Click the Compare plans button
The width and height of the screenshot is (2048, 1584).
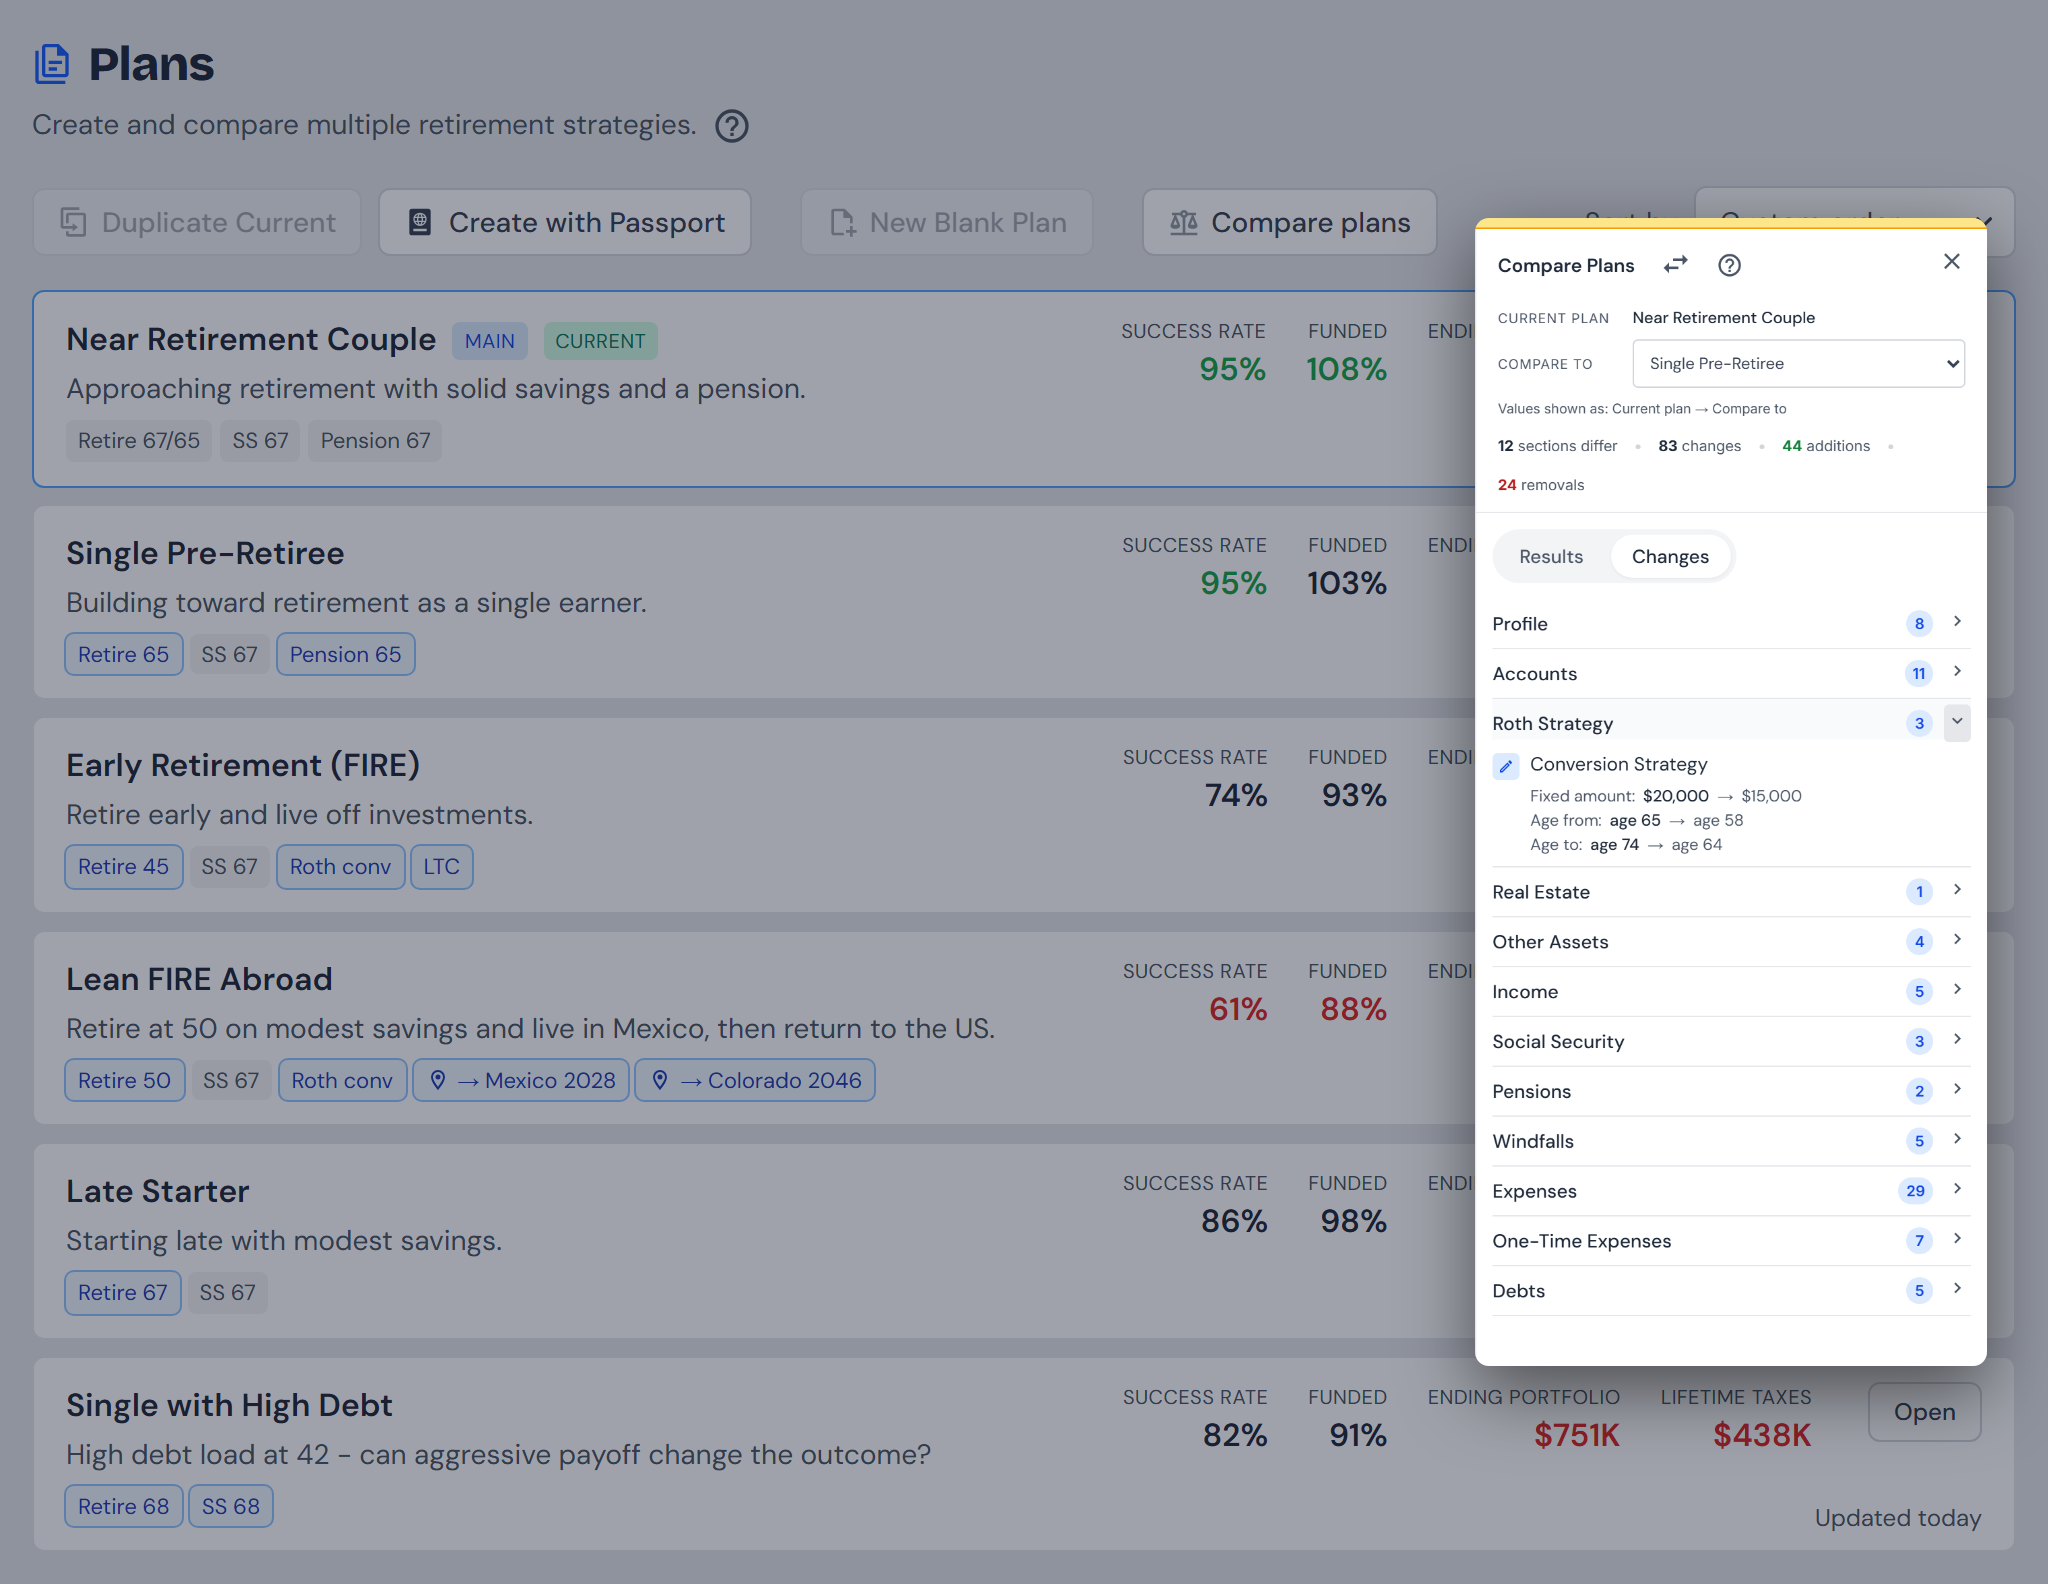[1290, 222]
